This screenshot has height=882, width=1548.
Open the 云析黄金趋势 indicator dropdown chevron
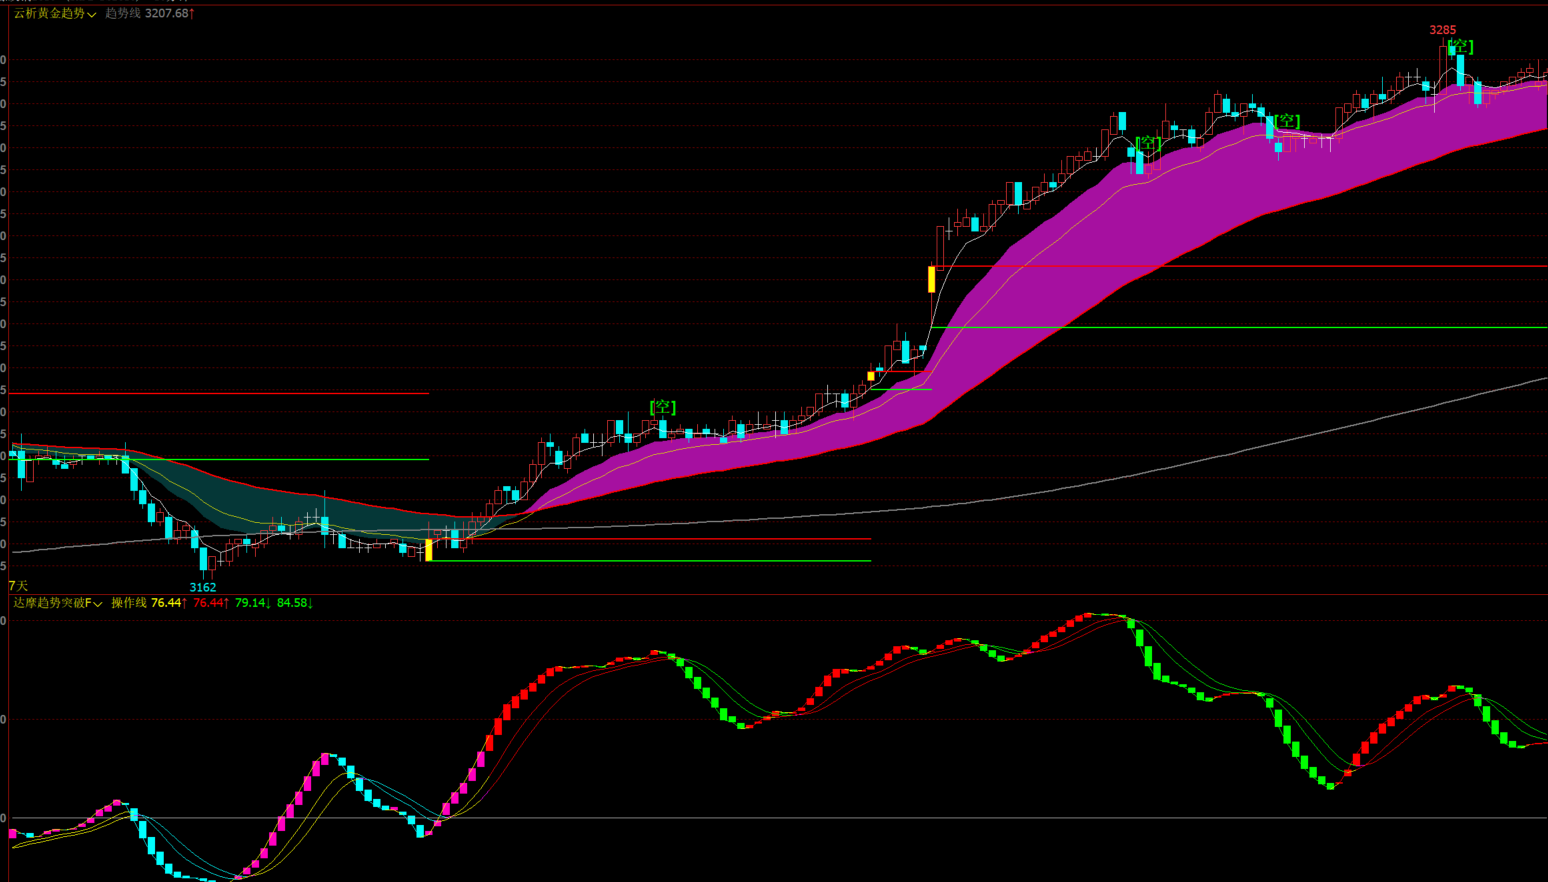point(92,14)
